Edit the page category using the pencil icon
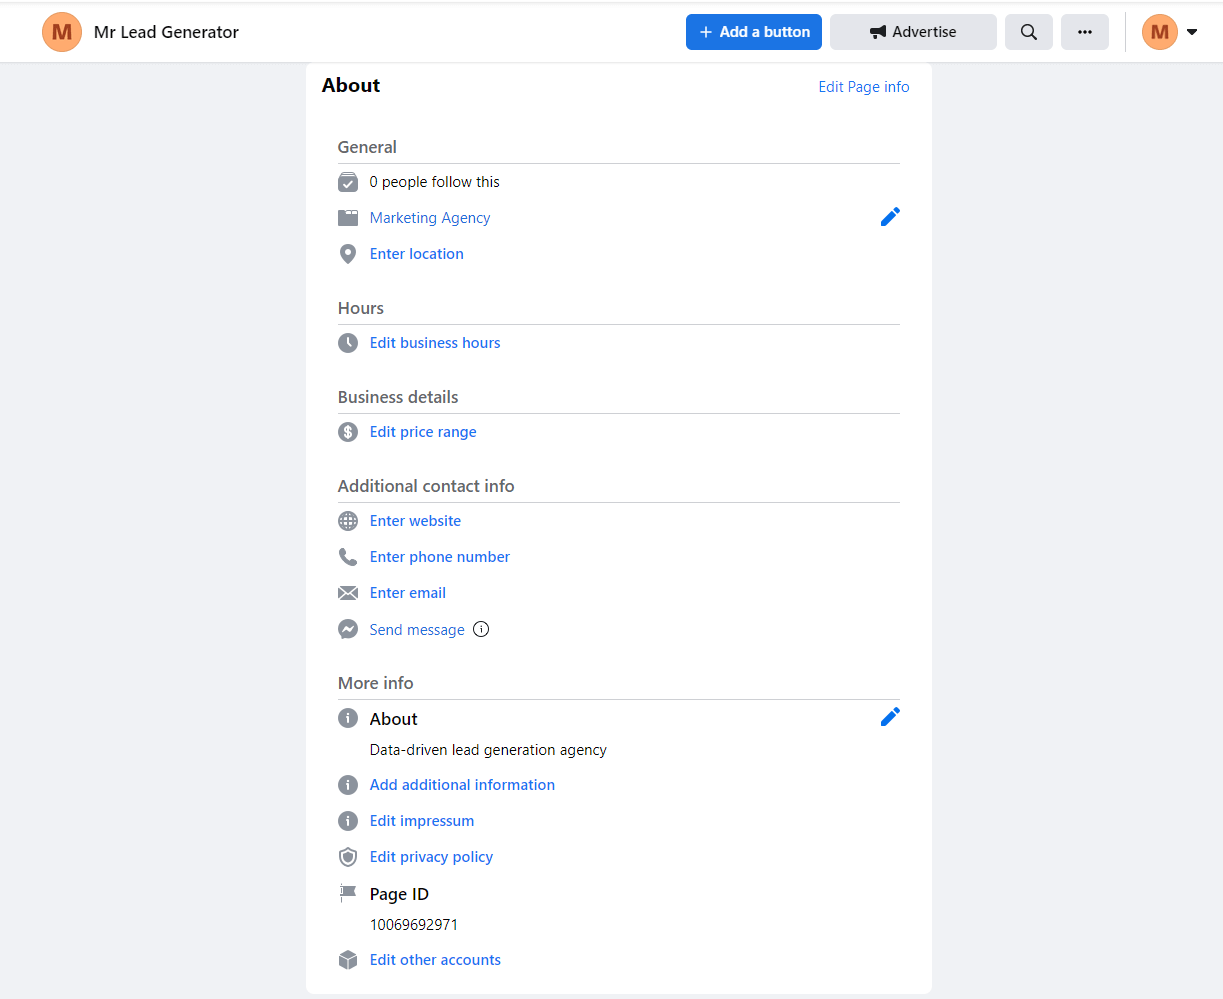Viewport: 1223px width, 999px height. [890, 216]
